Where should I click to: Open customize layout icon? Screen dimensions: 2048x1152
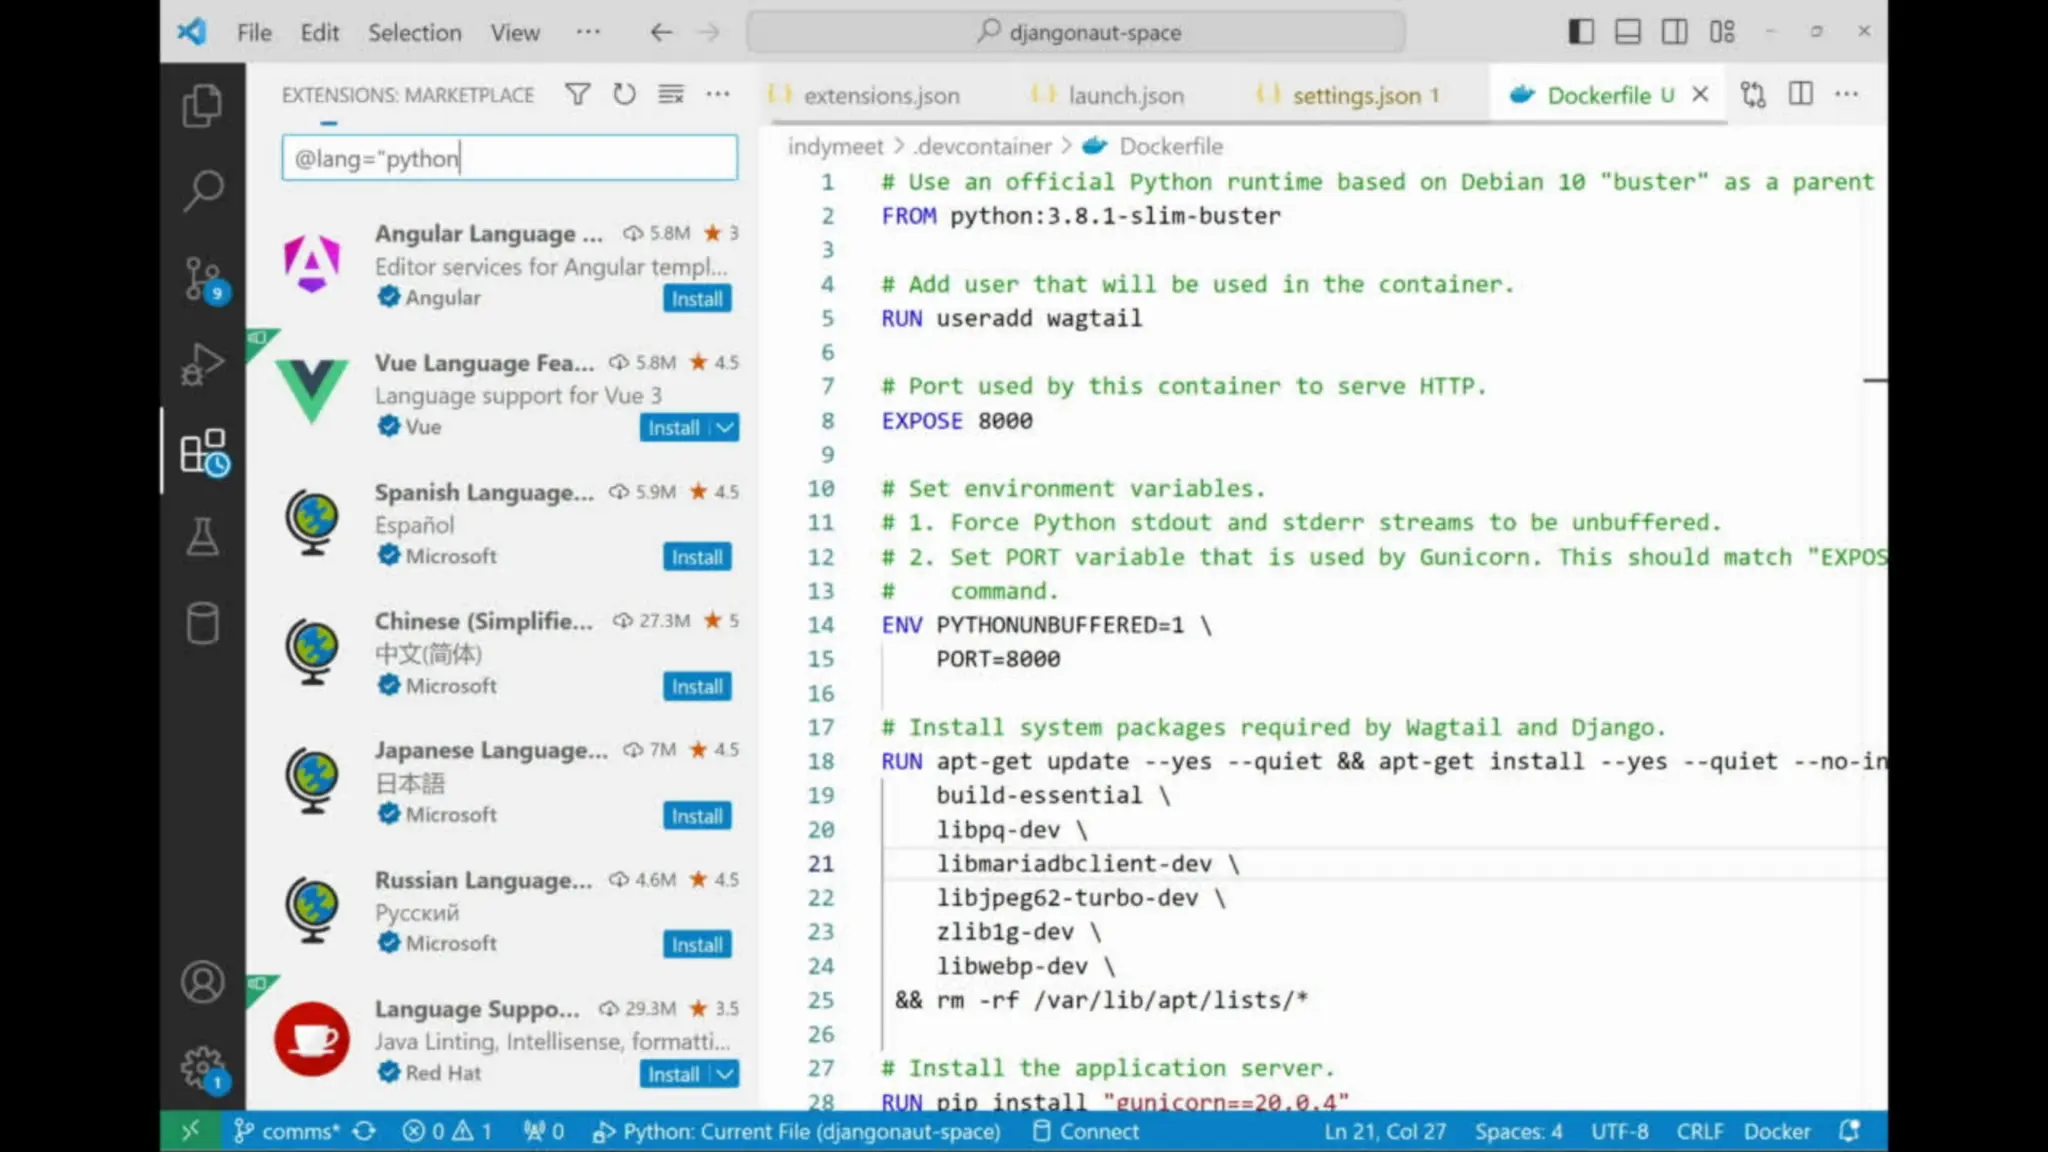(1722, 32)
